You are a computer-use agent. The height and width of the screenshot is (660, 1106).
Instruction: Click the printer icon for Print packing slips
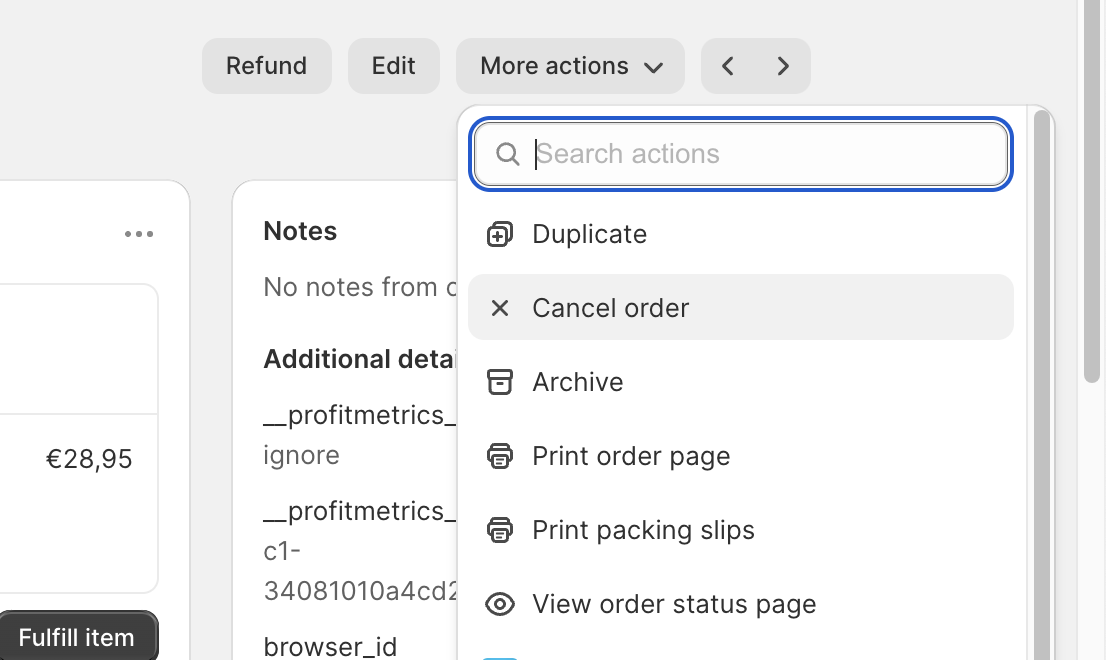coord(499,530)
